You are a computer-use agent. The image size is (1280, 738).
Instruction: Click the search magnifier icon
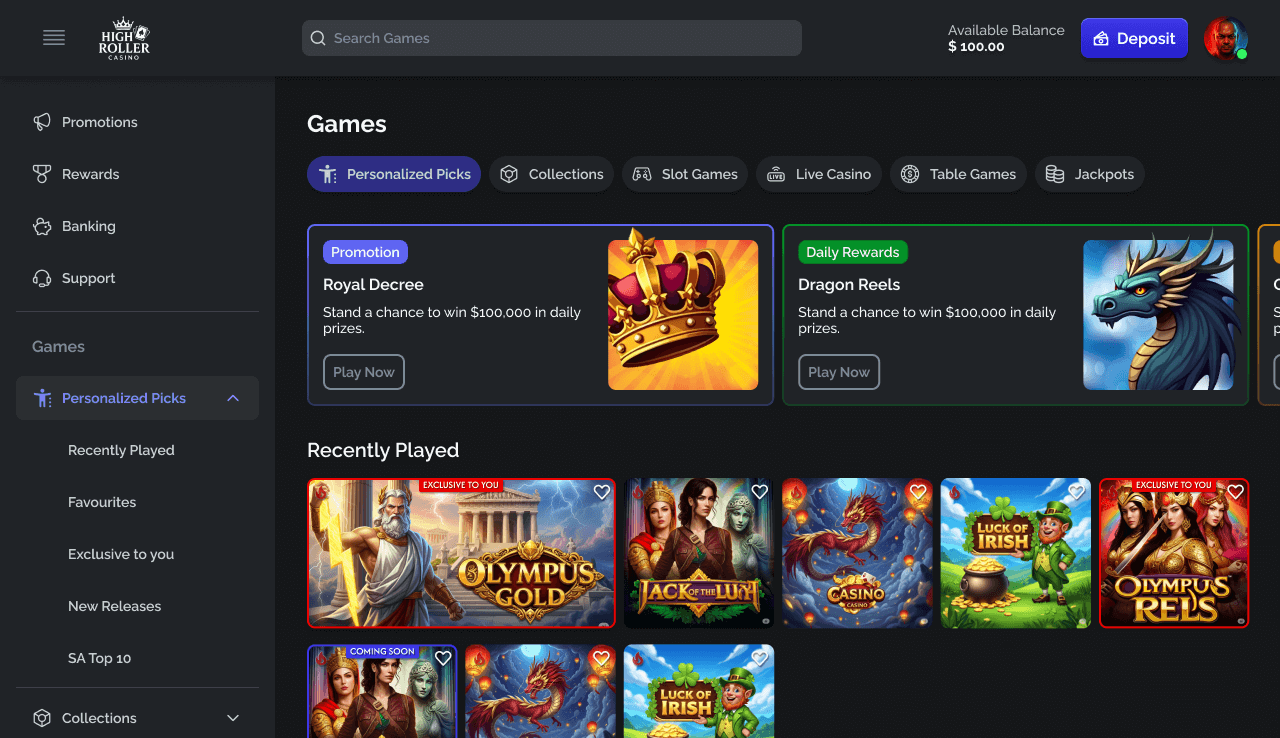[x=318, y=38]
